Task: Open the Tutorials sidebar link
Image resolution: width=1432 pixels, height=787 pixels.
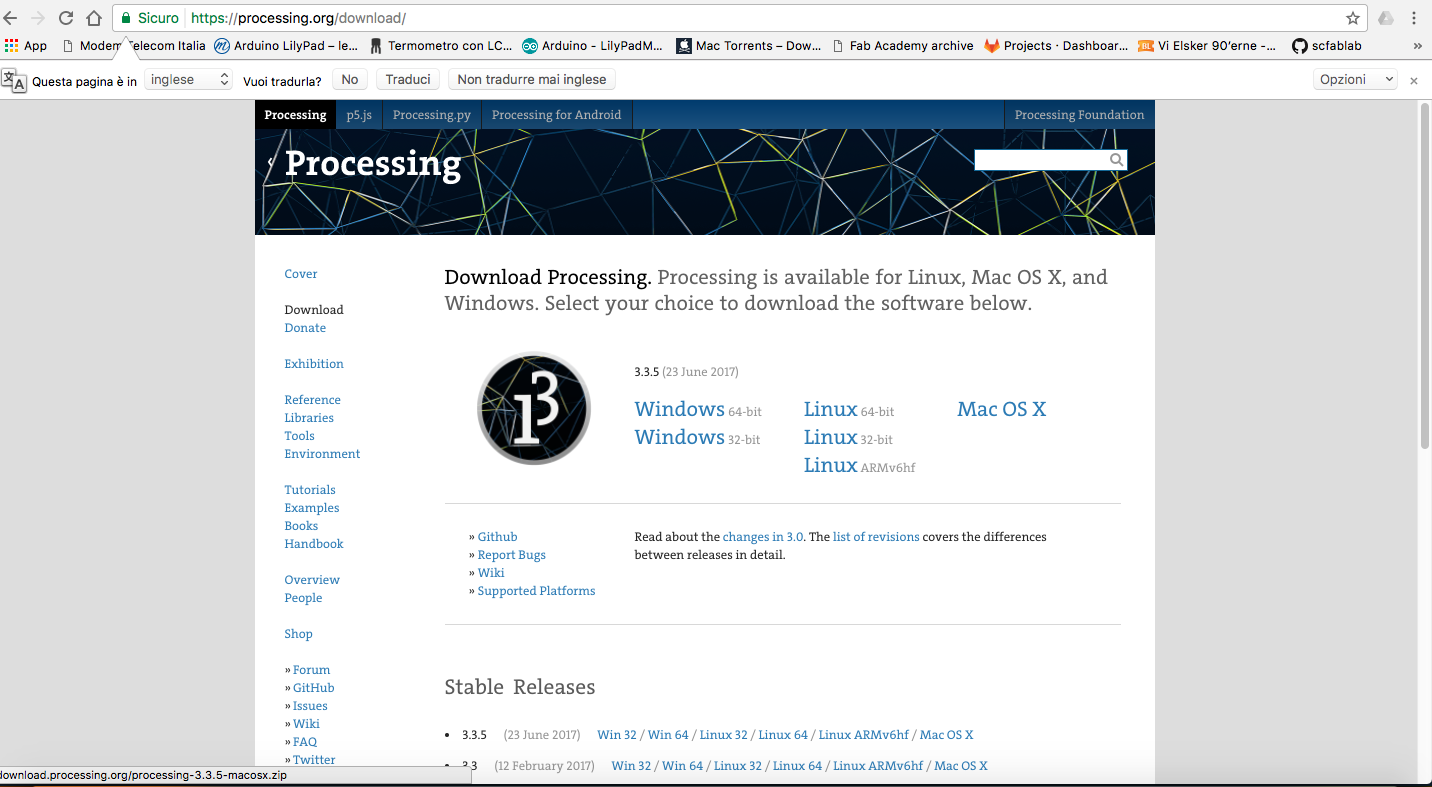Action: pyautogui.click(x=310, y=490)
